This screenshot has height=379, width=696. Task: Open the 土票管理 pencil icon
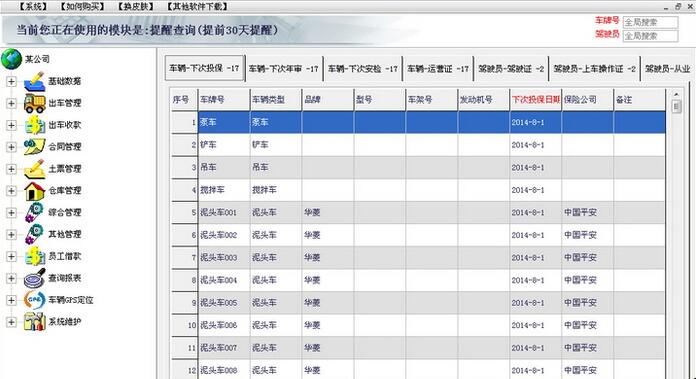[34, 169]
